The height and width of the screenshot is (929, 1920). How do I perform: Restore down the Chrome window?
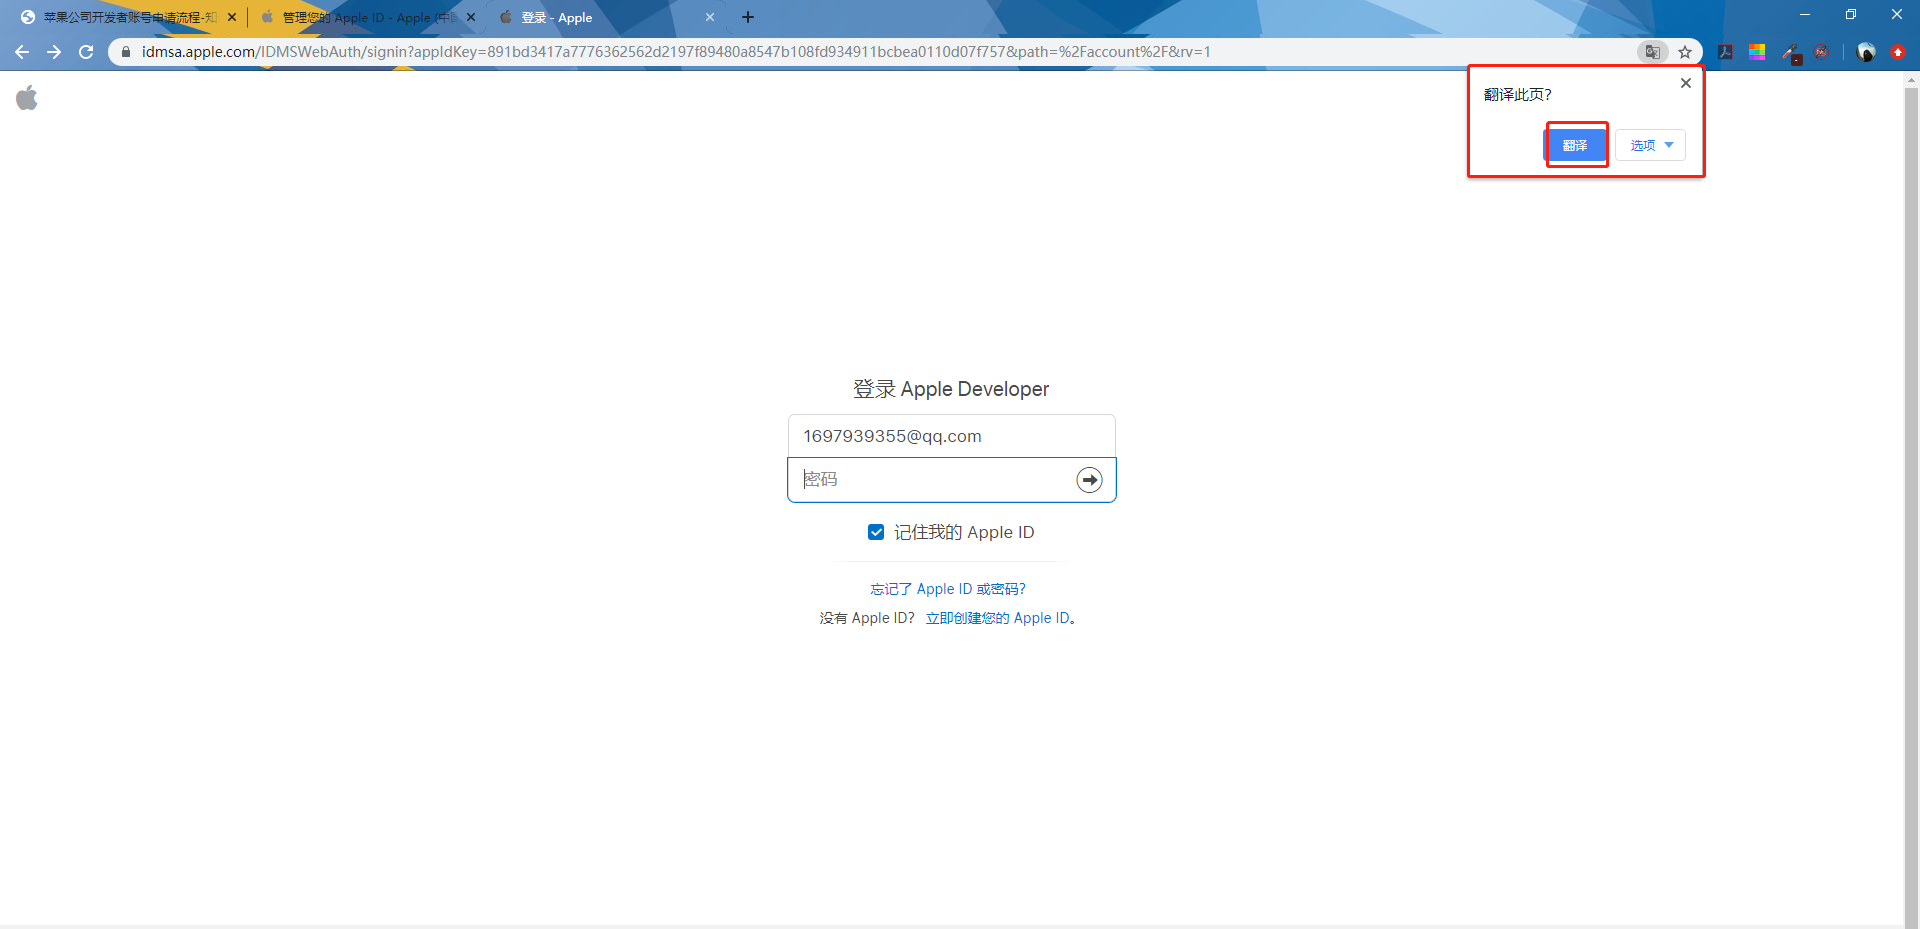tap(1851, 15)
